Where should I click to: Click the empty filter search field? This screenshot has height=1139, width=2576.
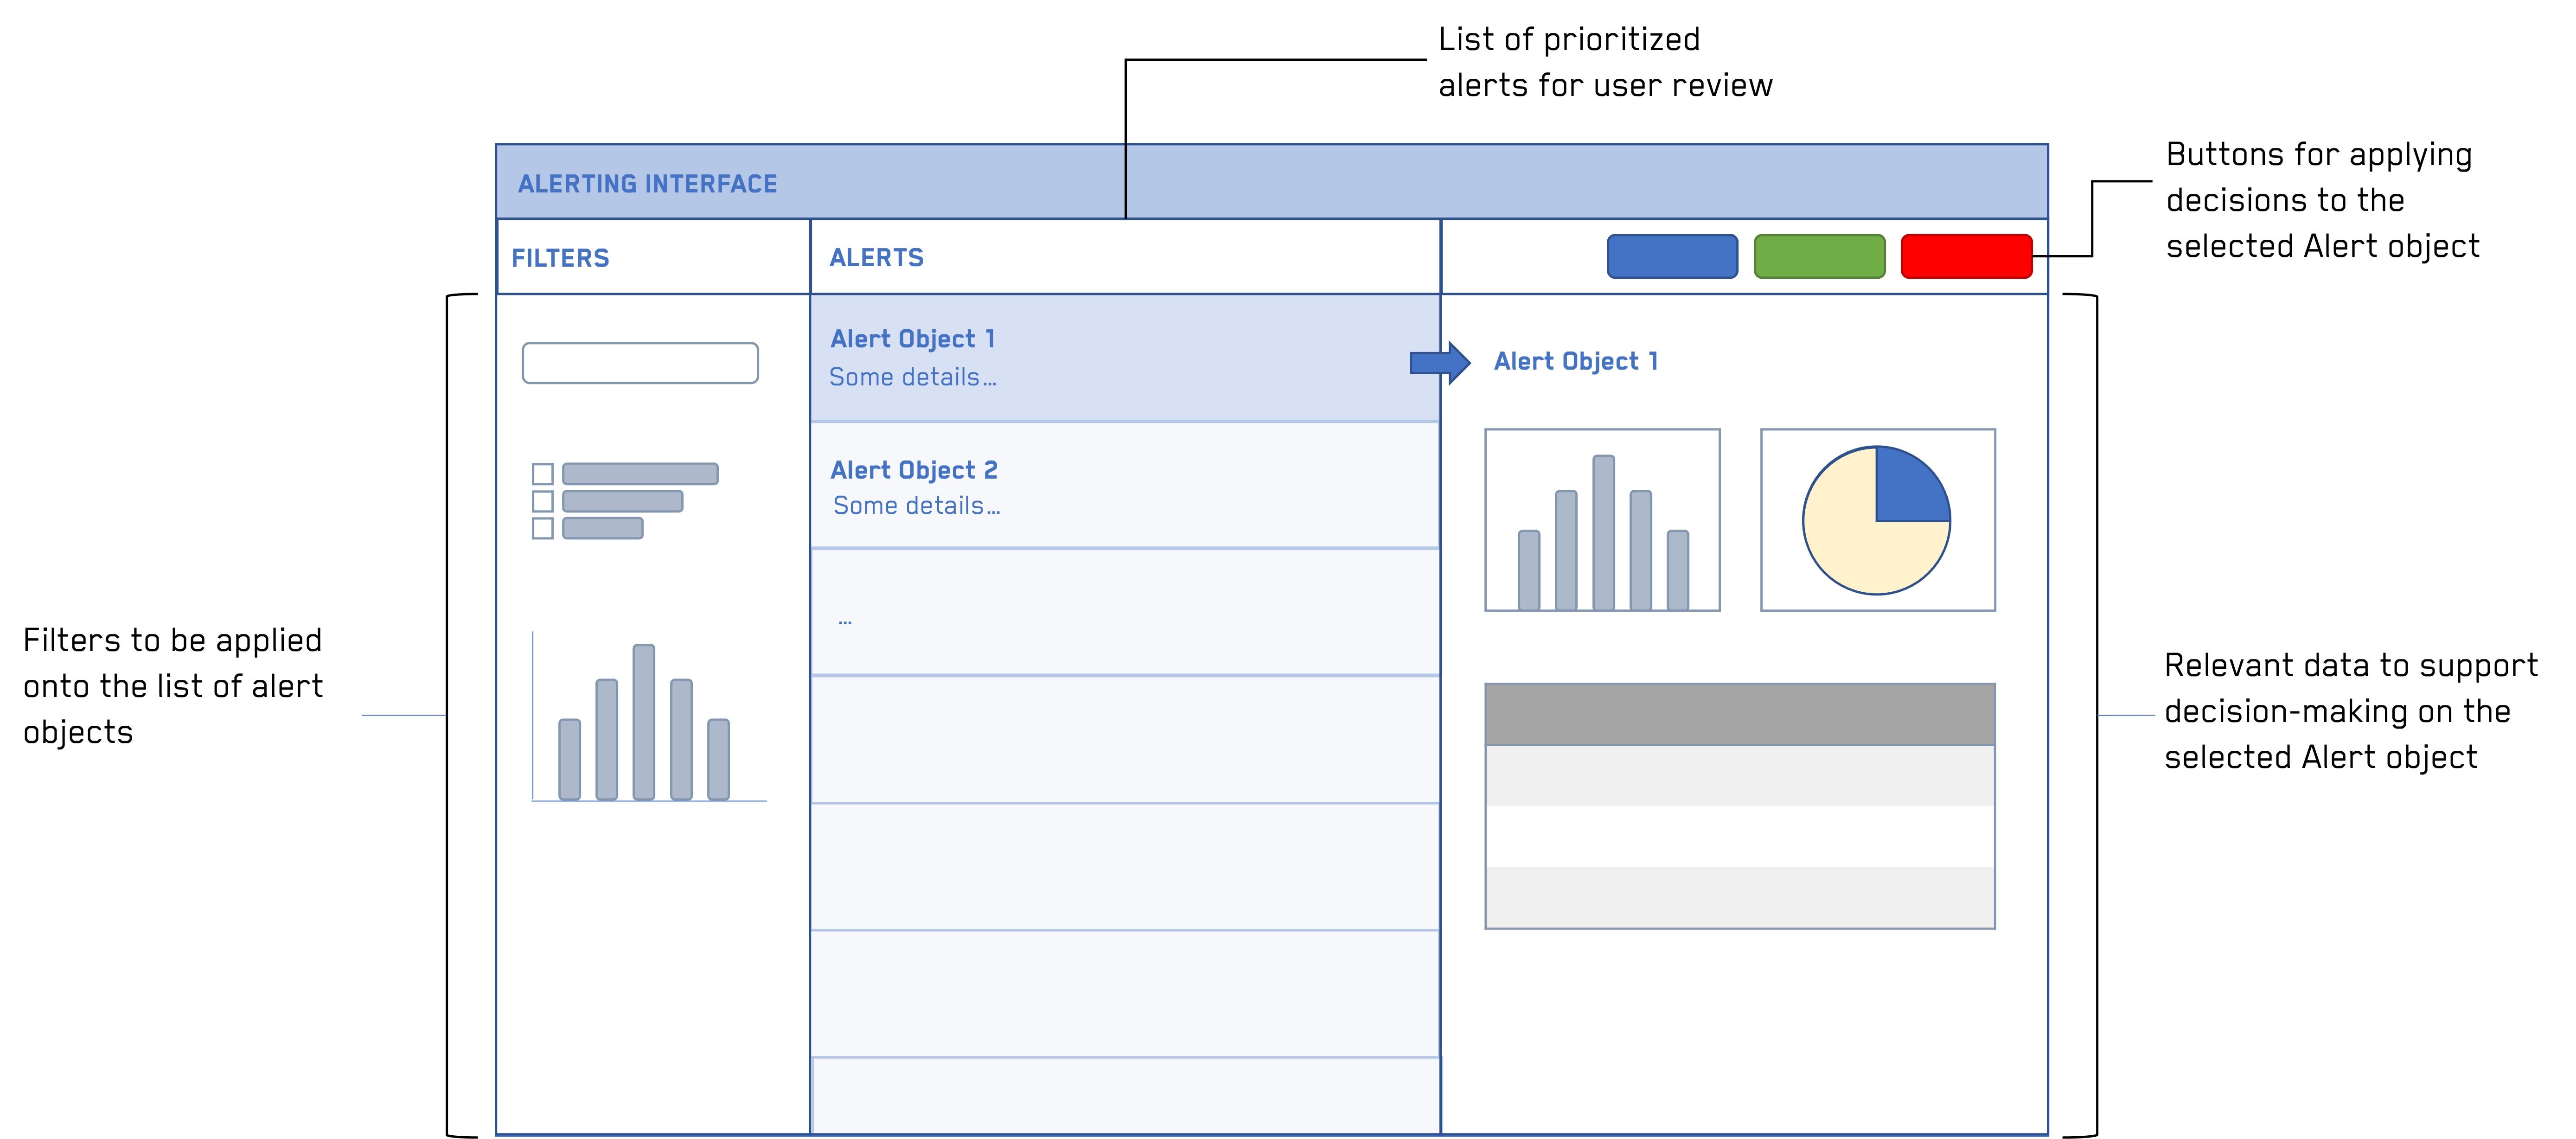[x=640, y=363]
